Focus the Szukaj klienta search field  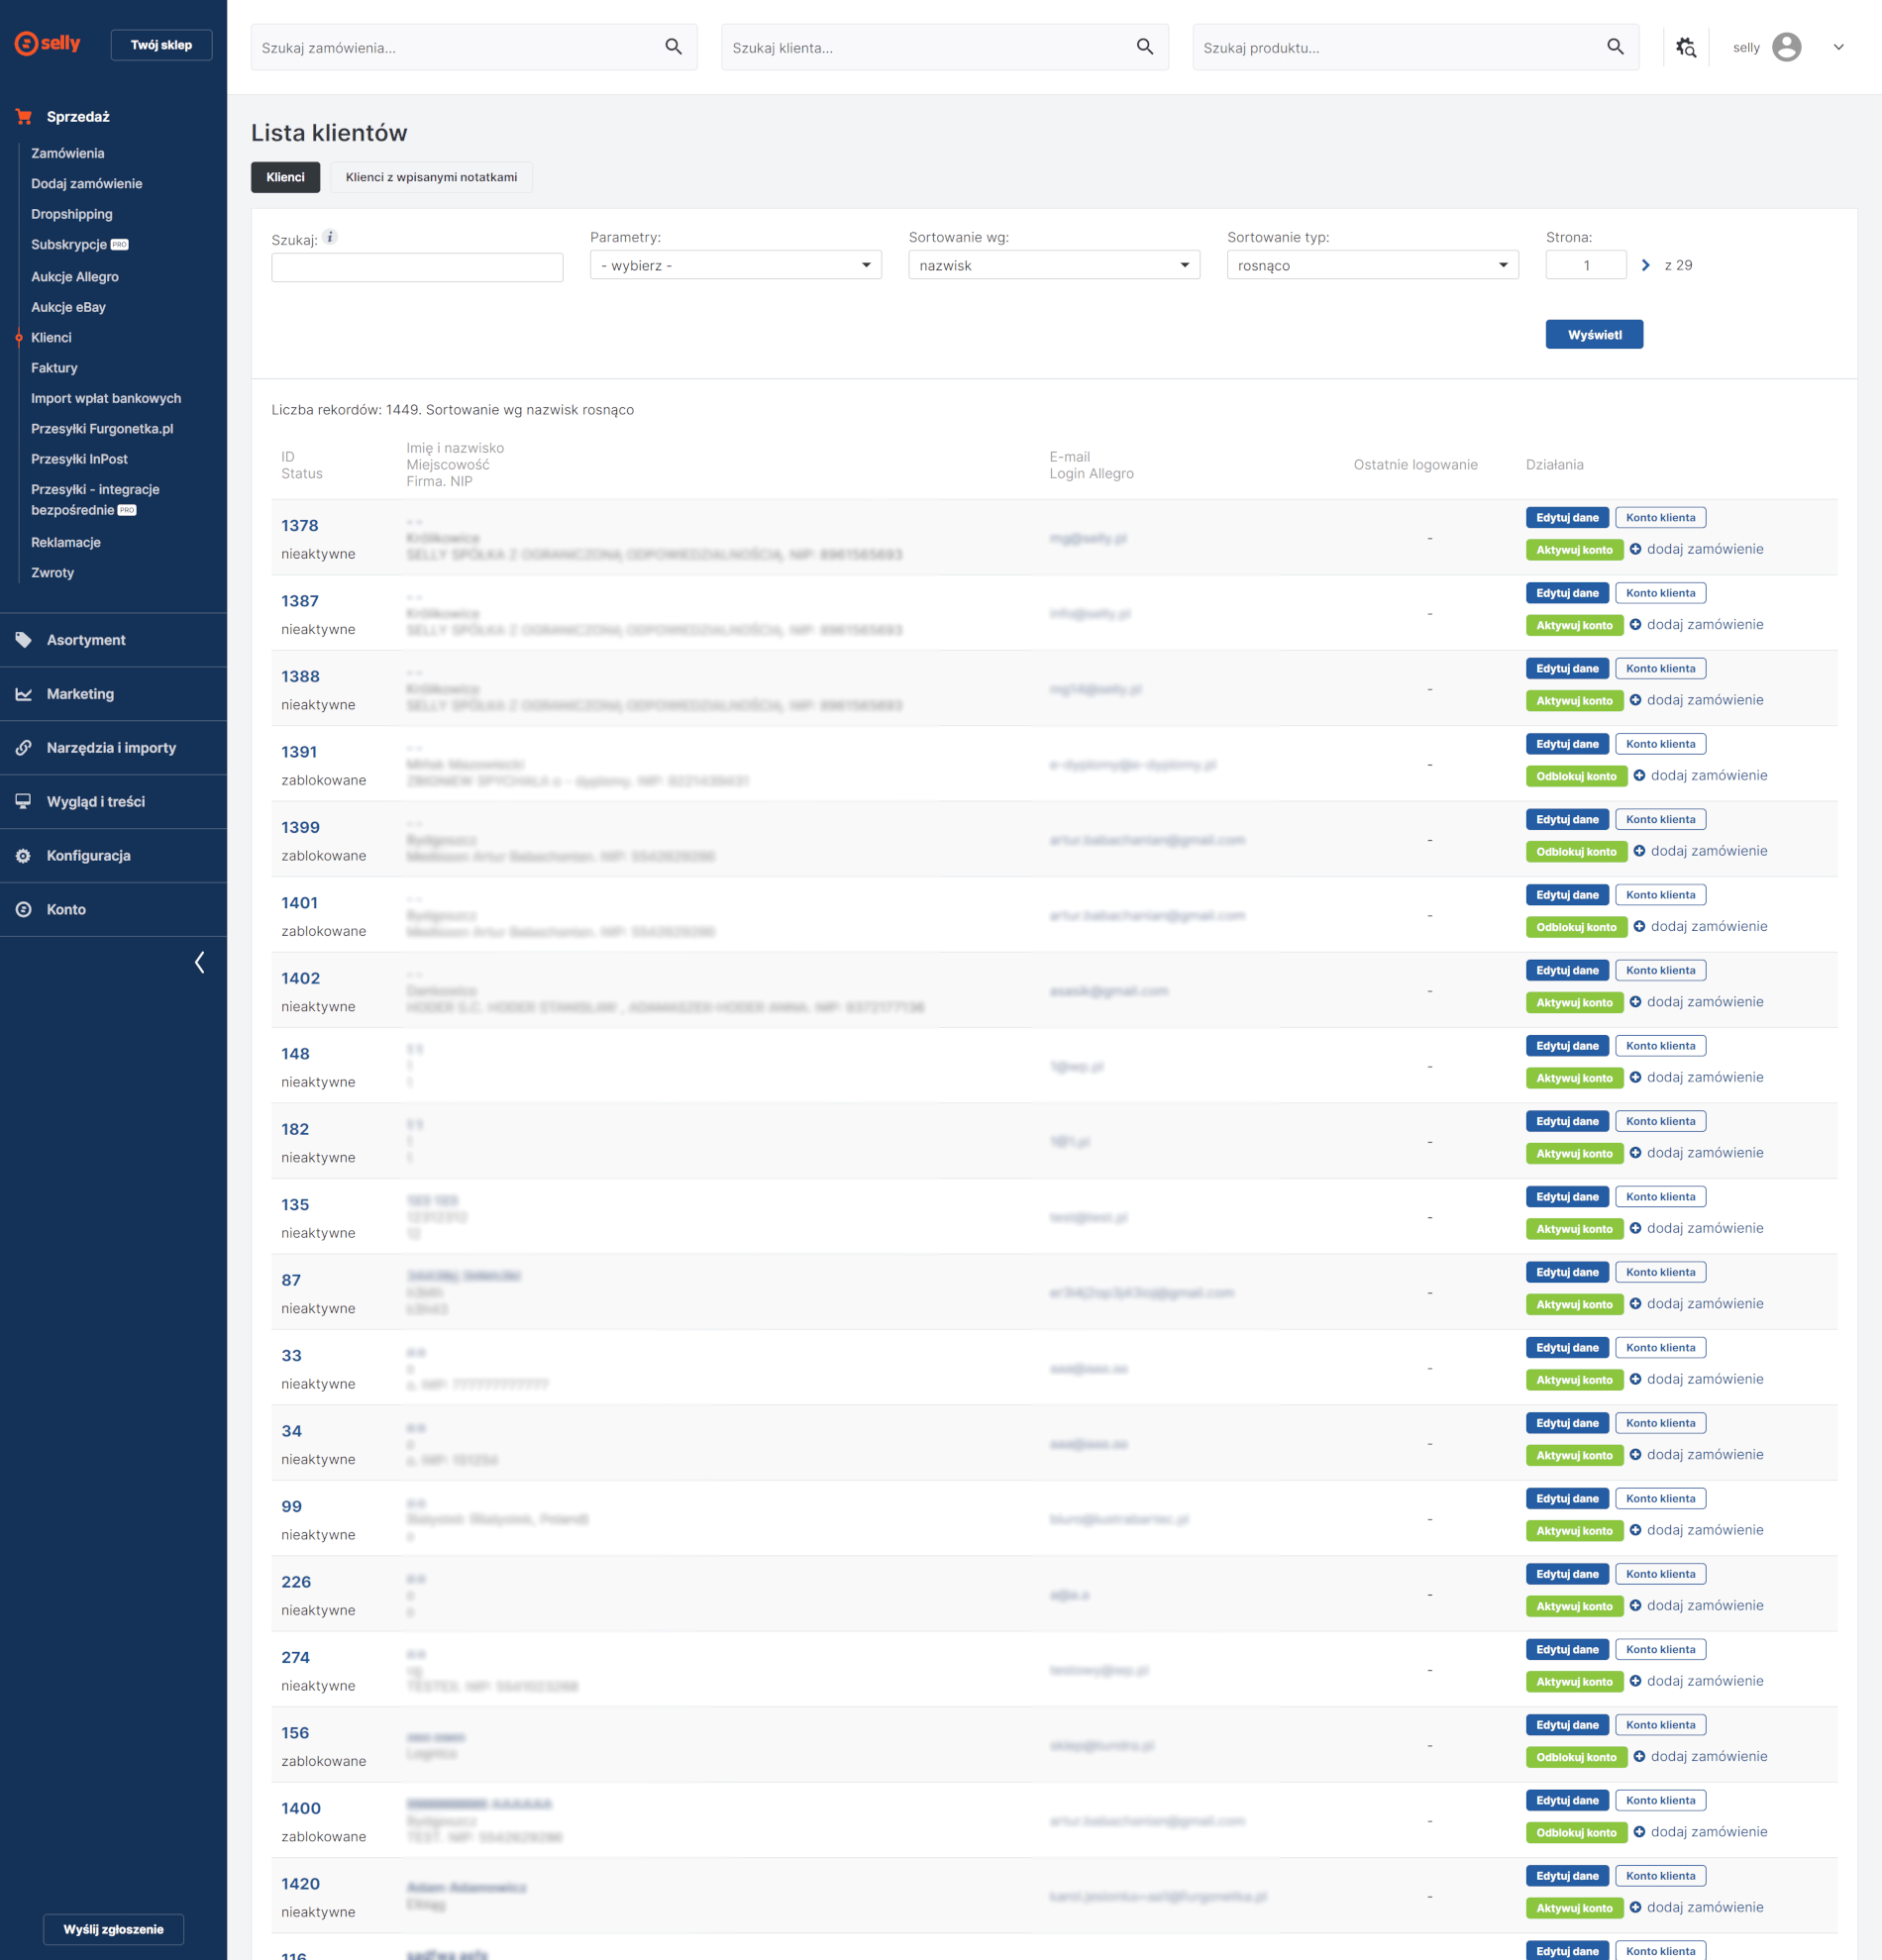945,47
